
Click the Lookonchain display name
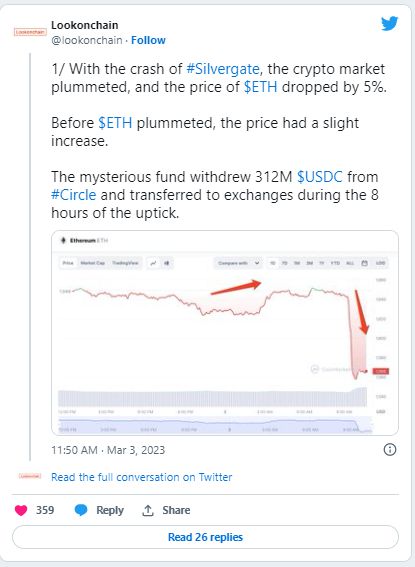pos(85,25)
